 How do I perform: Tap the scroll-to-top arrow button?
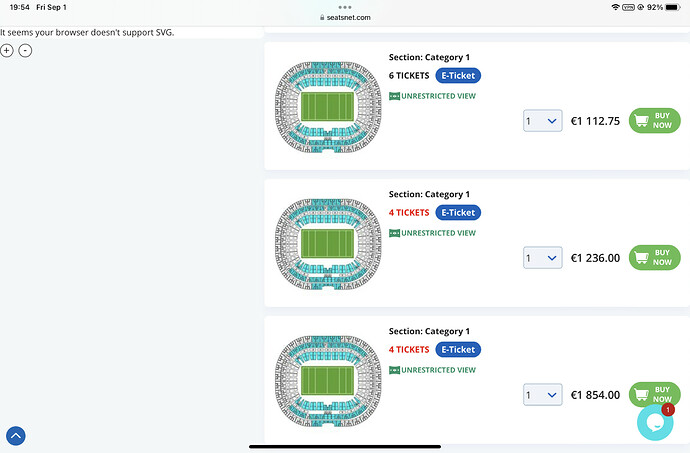click(x=16, y=436)
